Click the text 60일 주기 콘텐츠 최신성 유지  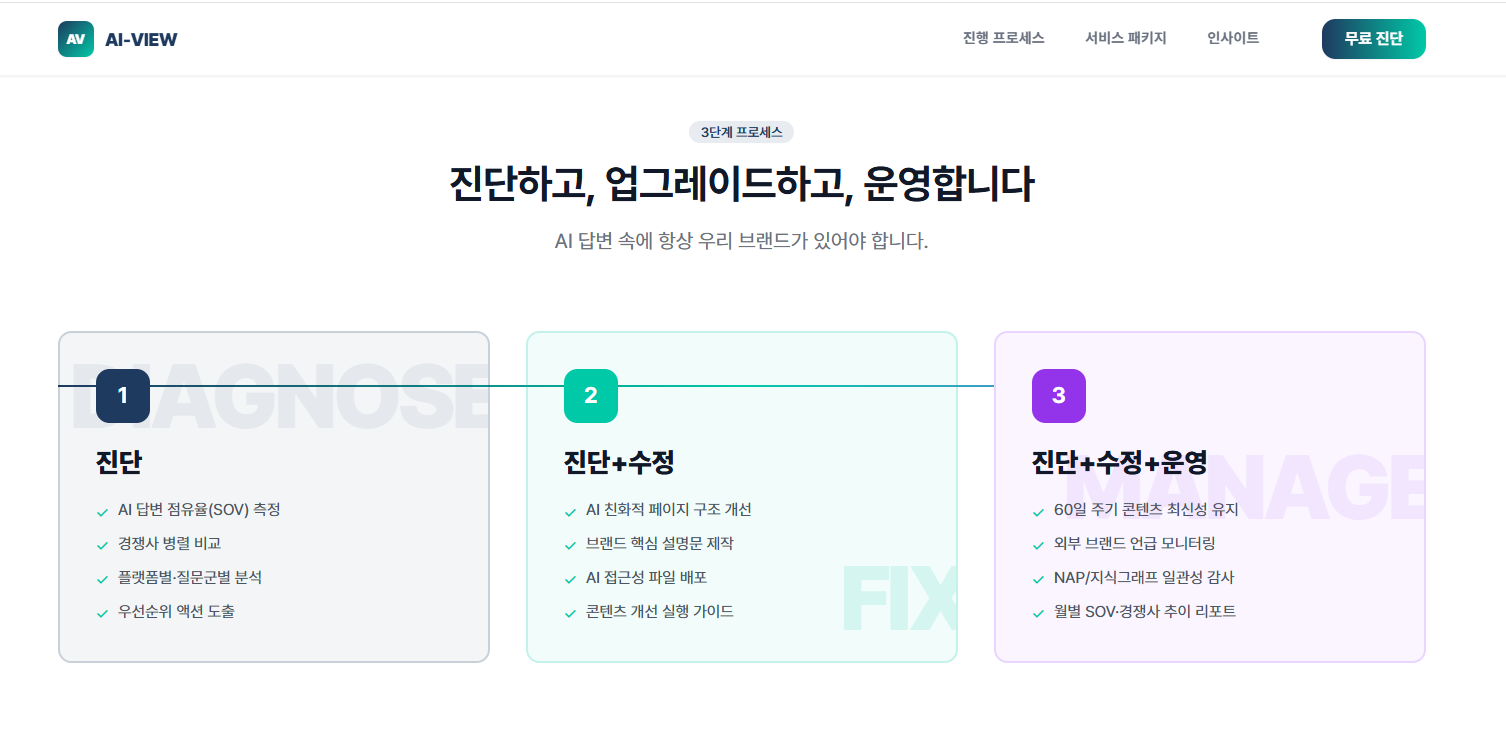click(x=1146, y=510)
